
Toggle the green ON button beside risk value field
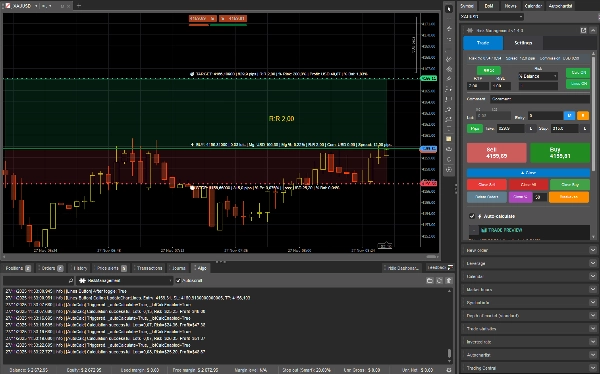(x=578, y=84)
